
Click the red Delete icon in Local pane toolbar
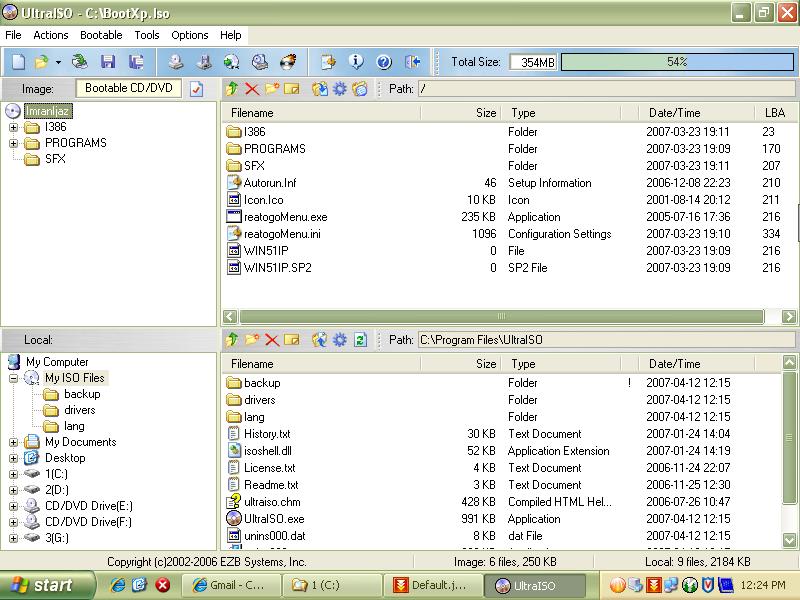(x=272, y=340)
